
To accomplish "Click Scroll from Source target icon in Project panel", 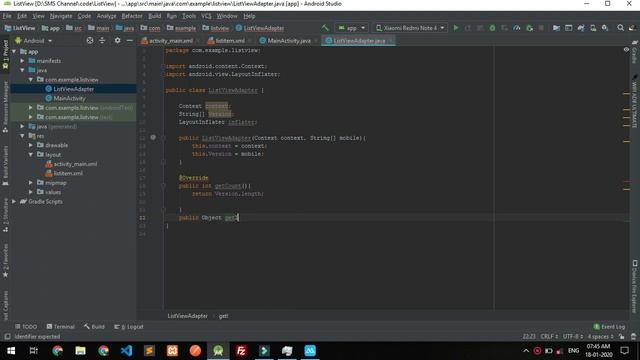I will pos(90,40).
